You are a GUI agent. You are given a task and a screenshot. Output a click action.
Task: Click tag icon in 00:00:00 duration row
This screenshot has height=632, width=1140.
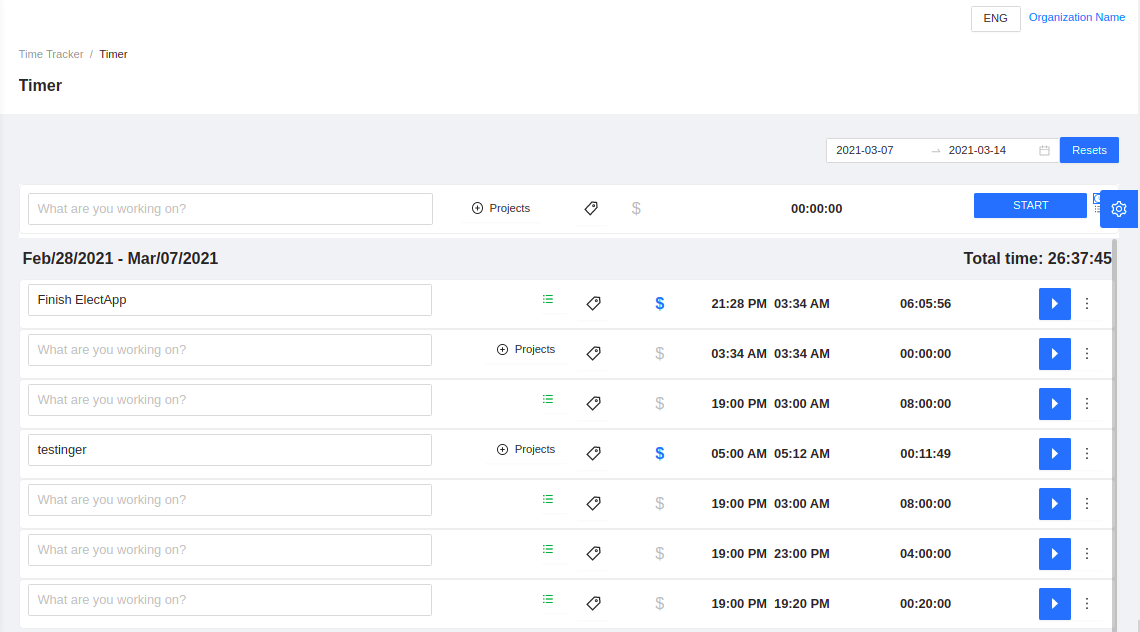[593, 353]
